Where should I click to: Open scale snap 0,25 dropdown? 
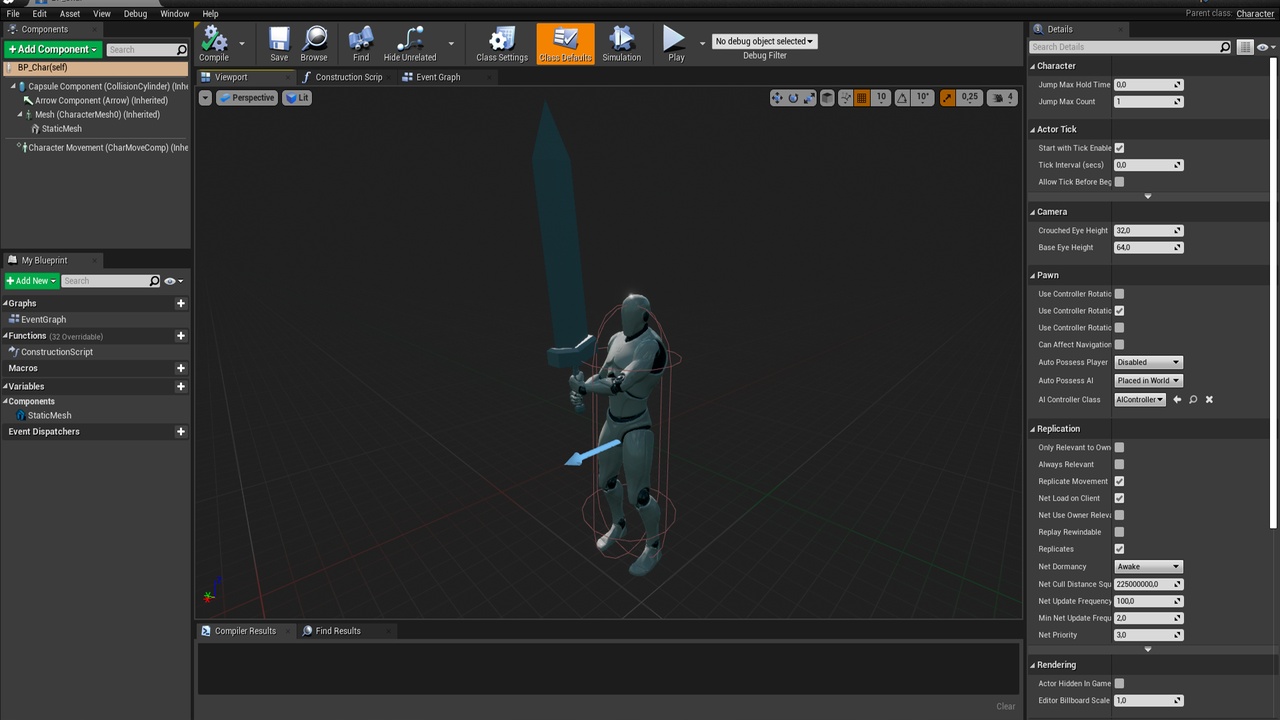969,98
